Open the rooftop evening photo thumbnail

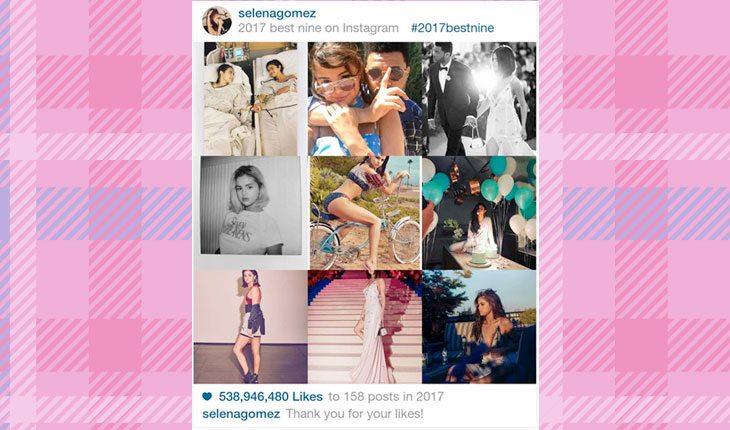click(x=479, y=327)
